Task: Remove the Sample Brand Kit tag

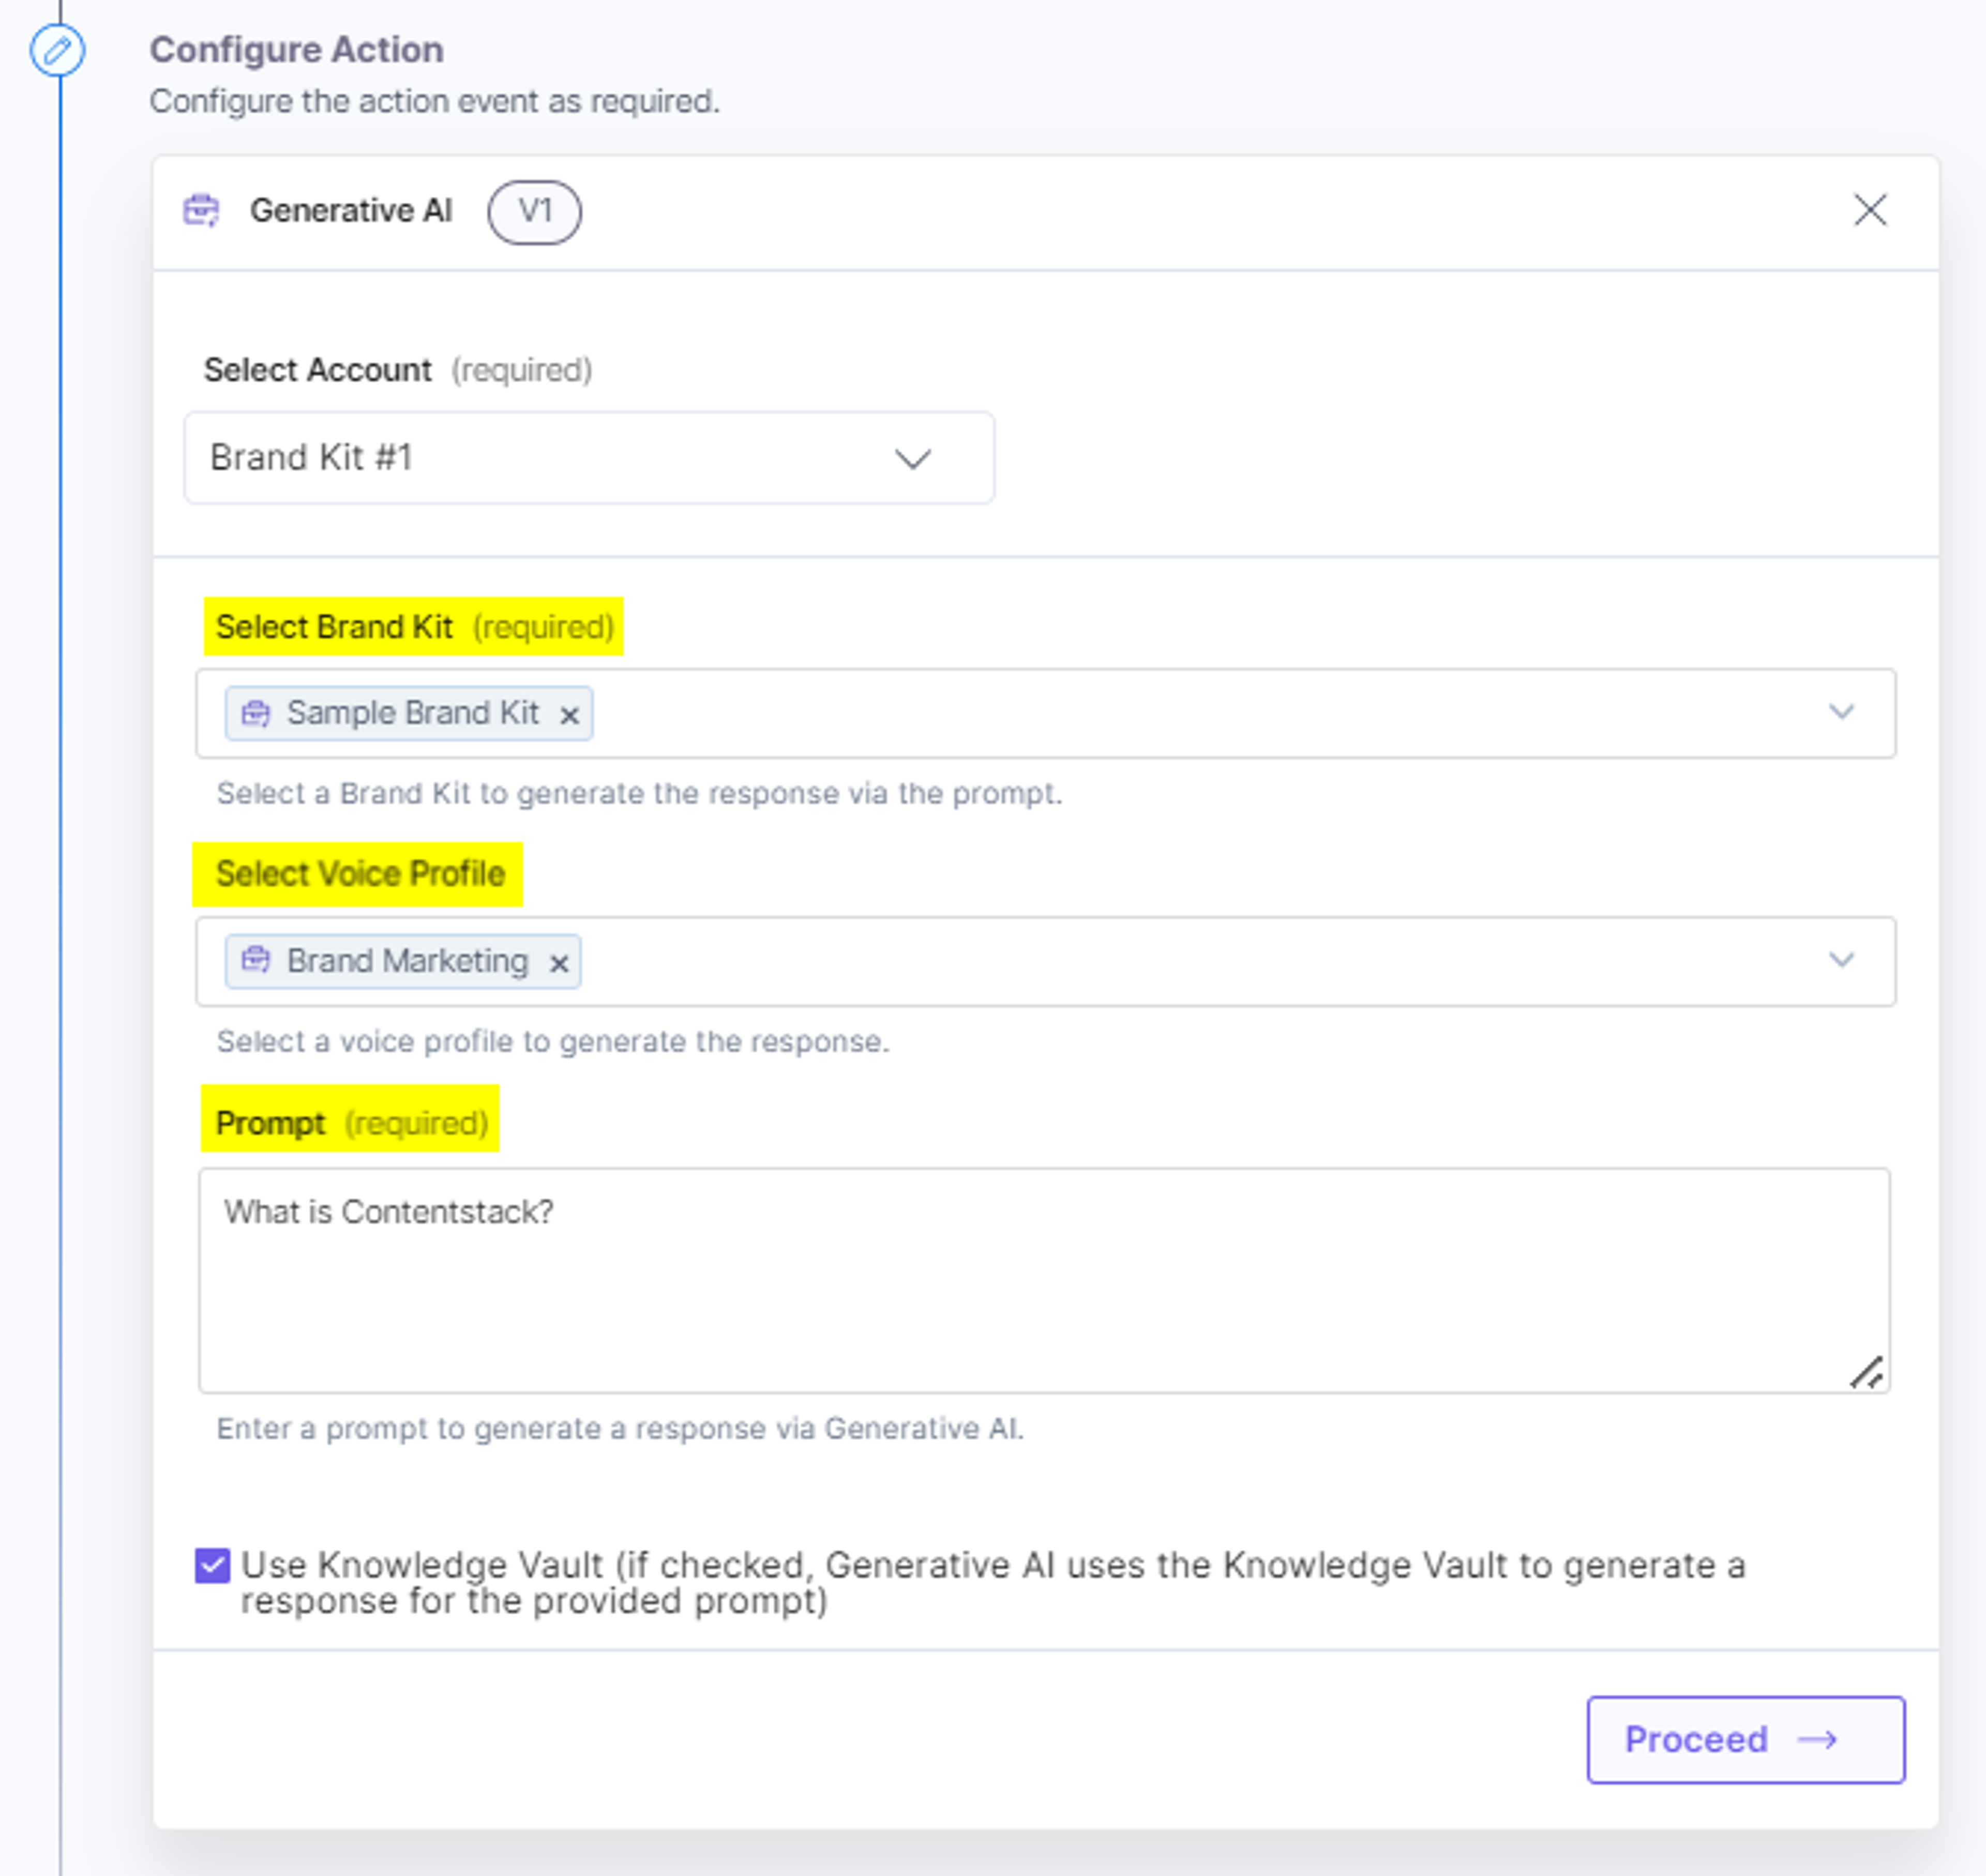Action: pos(569,715)
